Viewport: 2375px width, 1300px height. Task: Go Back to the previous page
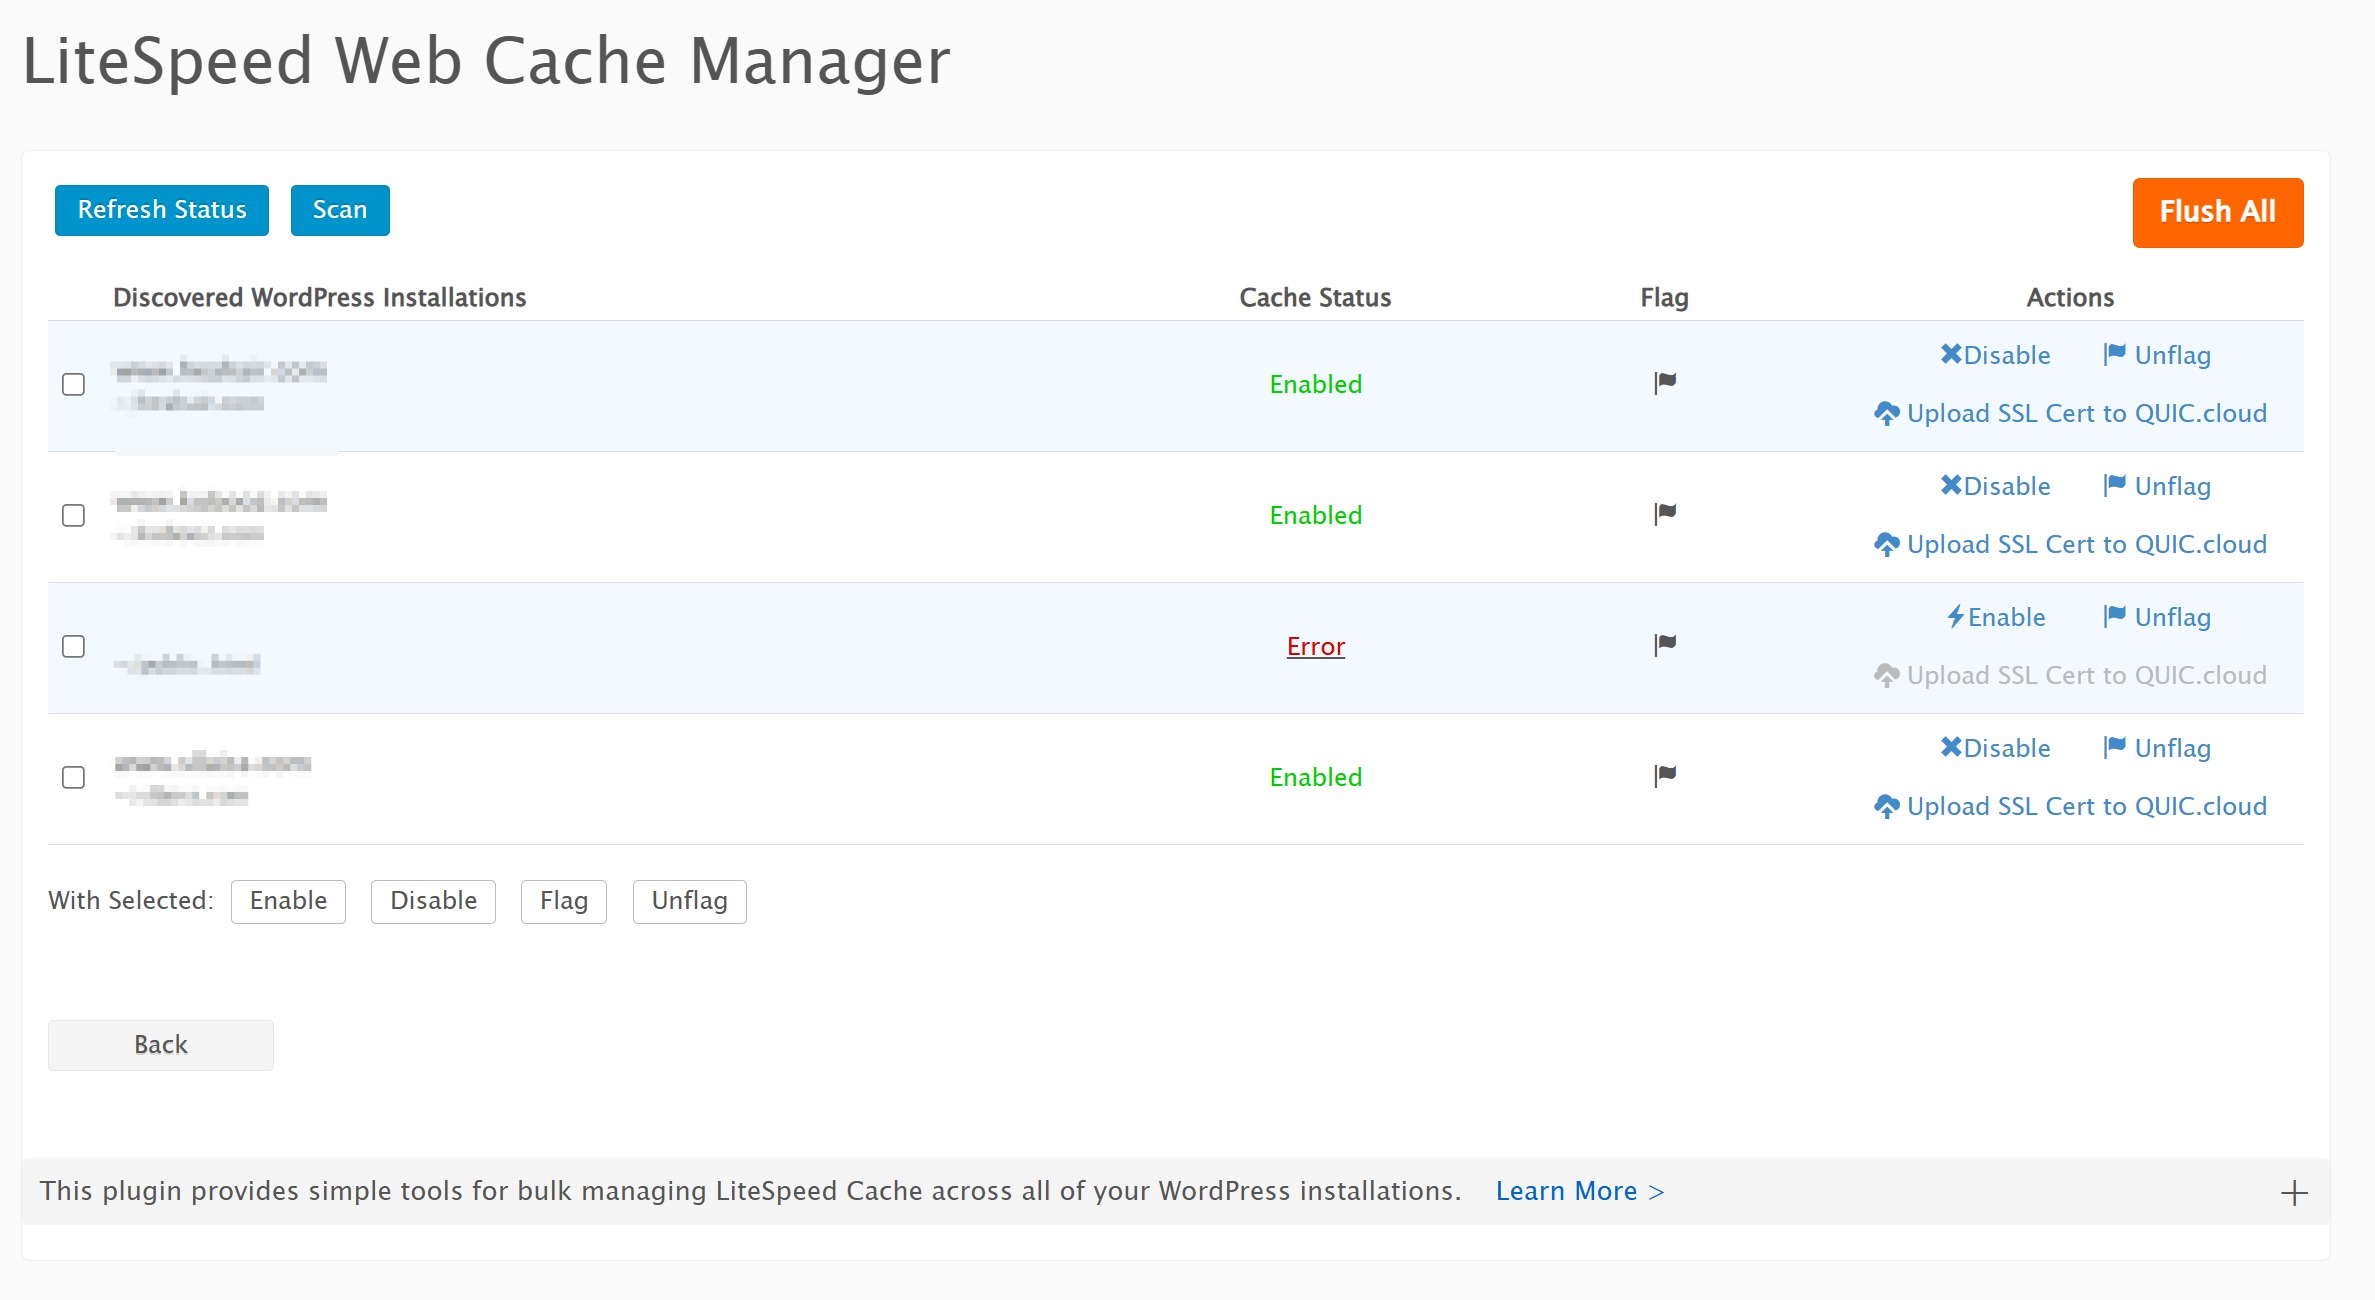[x=160, y=1045]
